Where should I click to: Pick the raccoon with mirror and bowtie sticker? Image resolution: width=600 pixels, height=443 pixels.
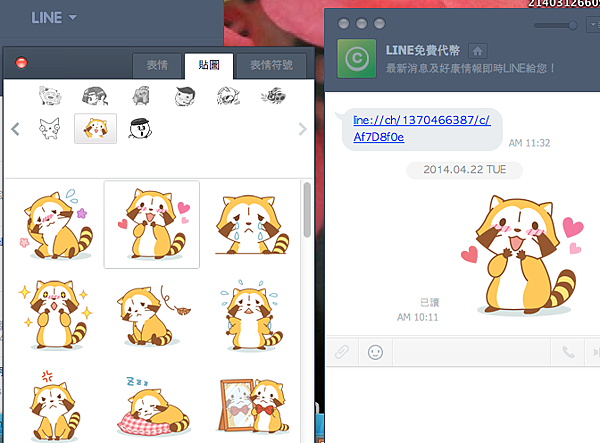(x=253, y=406)
